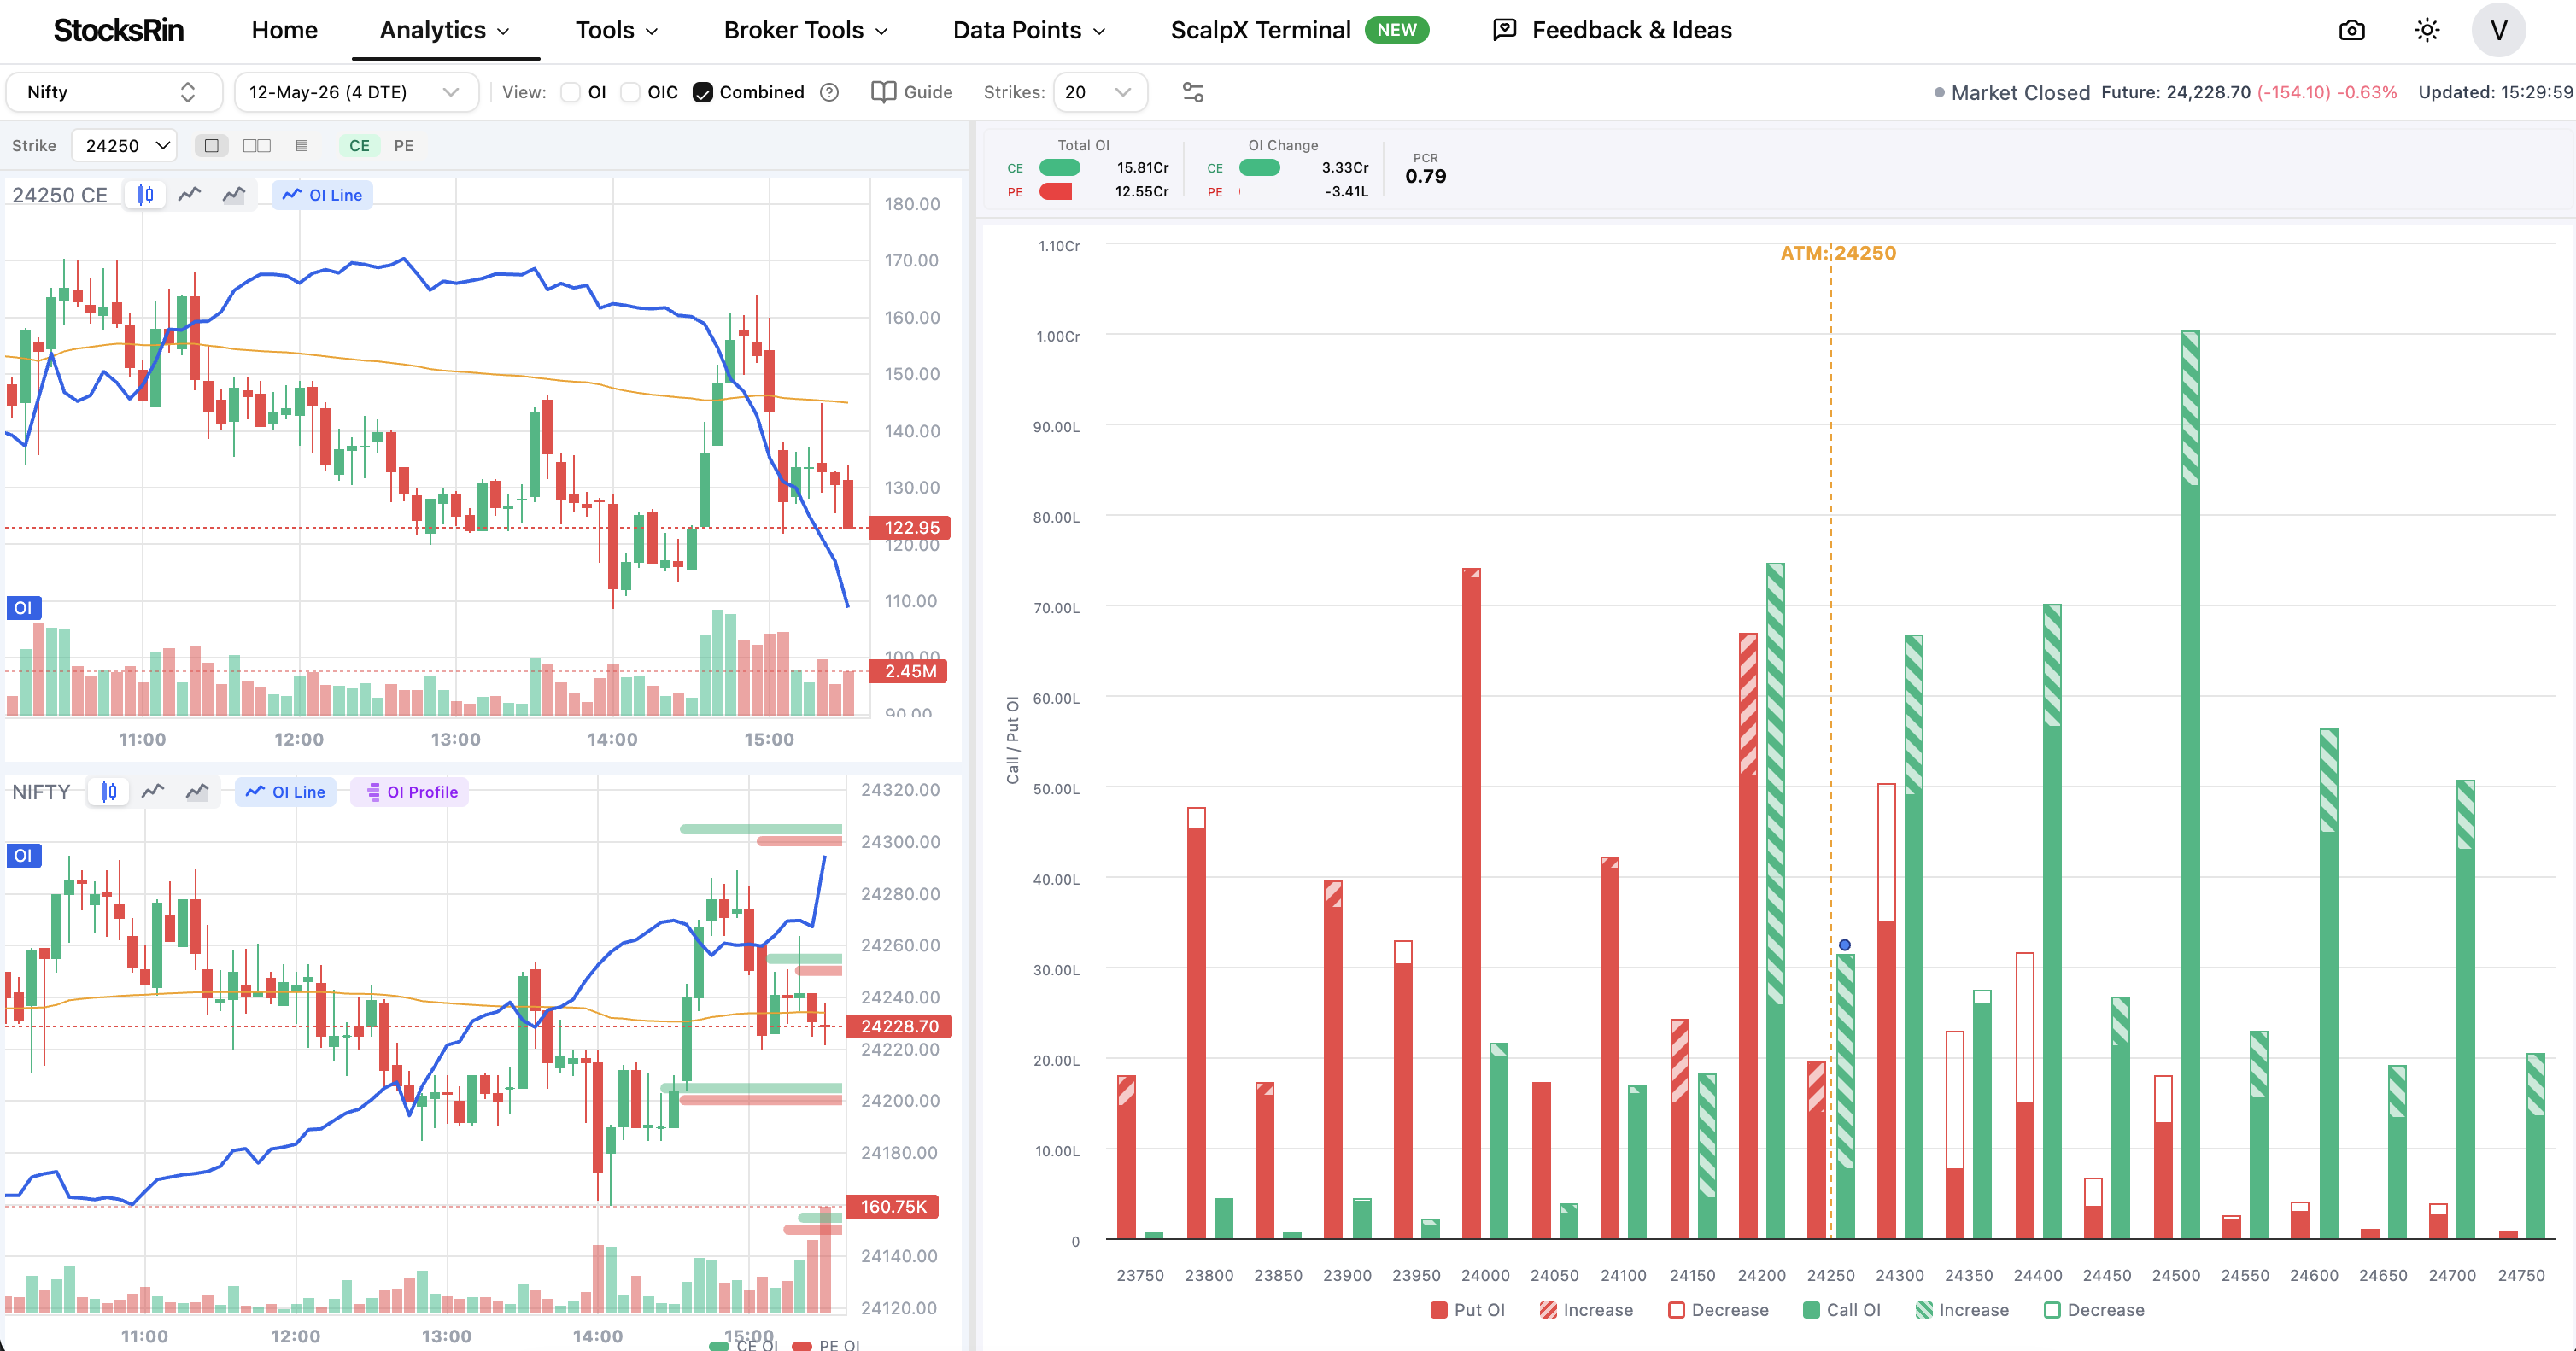Viewport: 2576px width, 1351px height.
Task: Open the Nifty symbol selector
Action: click(x=113, y=92)
